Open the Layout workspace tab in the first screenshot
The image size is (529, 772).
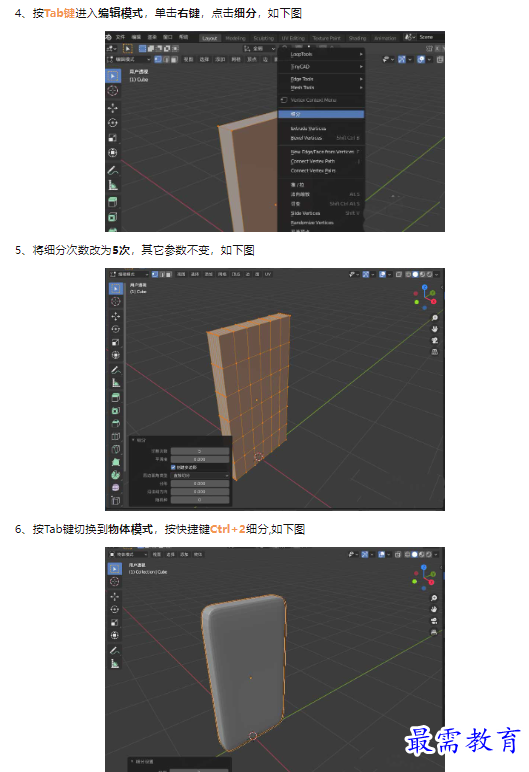coord(210,38)
